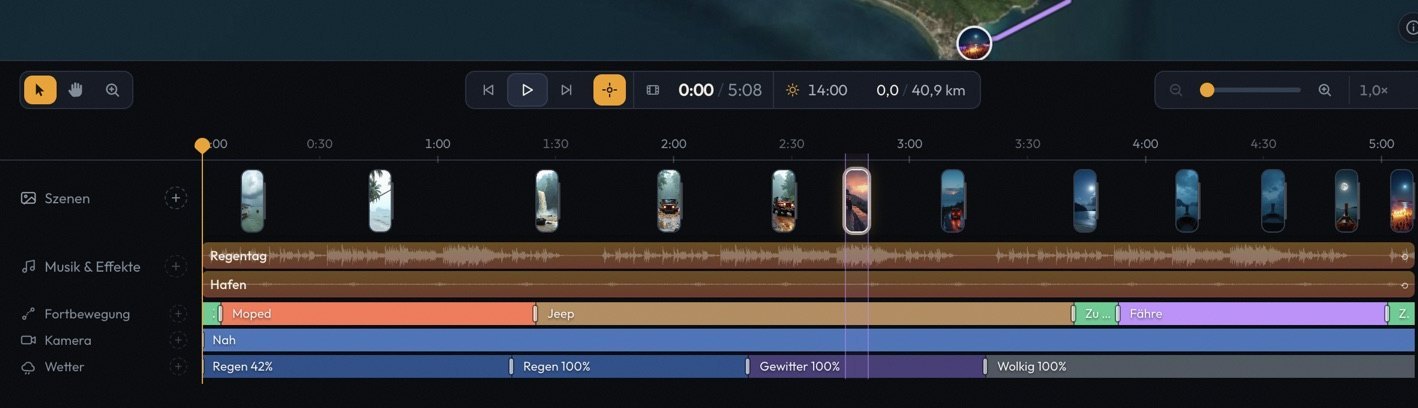Select the Regen 42% weather segment
The width and height of the screenshot is (1418, 408).
(x=356, y=367)
